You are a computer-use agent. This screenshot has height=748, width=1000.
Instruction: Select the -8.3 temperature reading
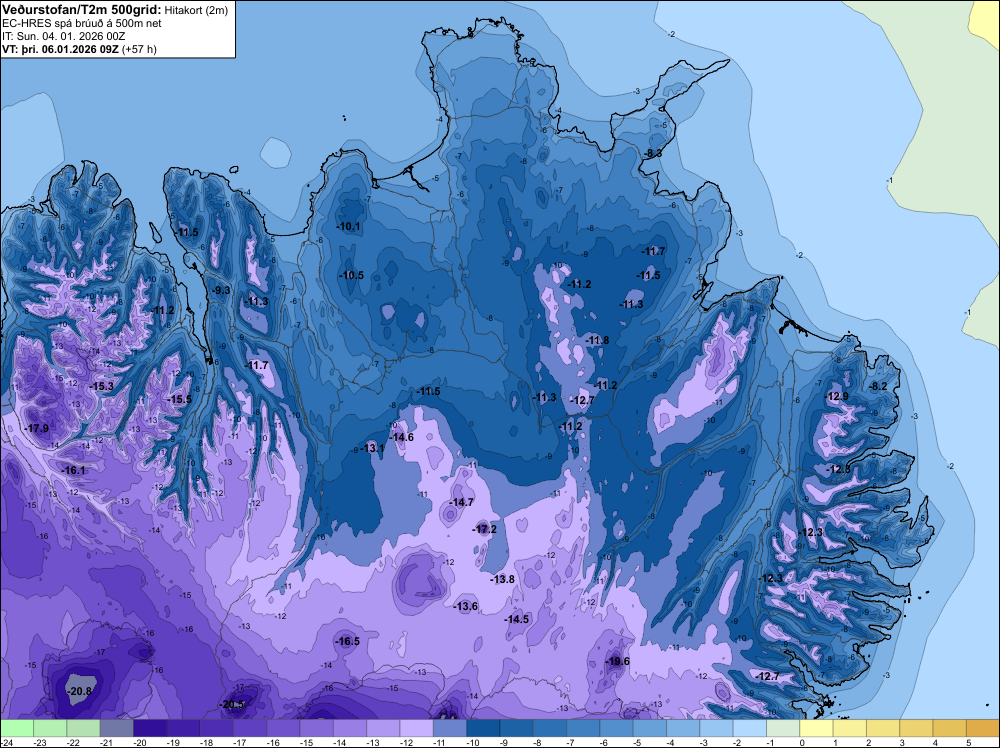coord(652,153)
